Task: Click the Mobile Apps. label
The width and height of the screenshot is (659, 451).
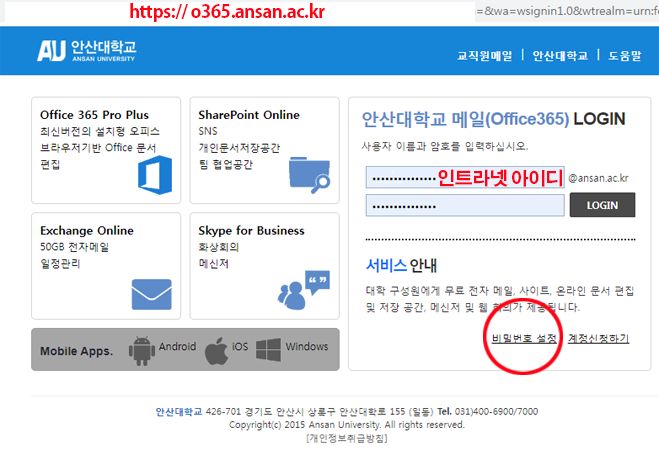Action: [x=76, y=351]
